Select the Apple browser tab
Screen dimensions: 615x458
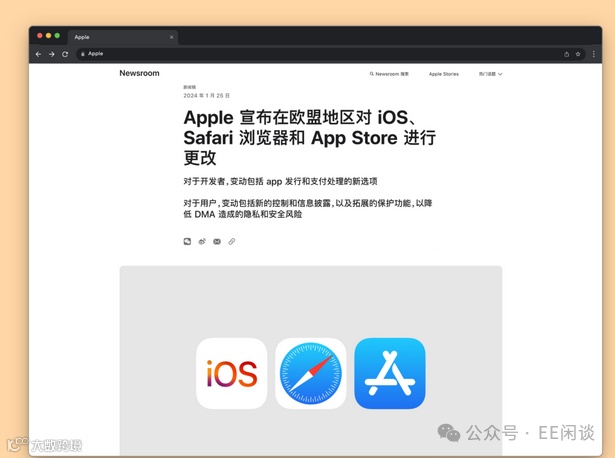pyautogui.click(x=123, y=37)
